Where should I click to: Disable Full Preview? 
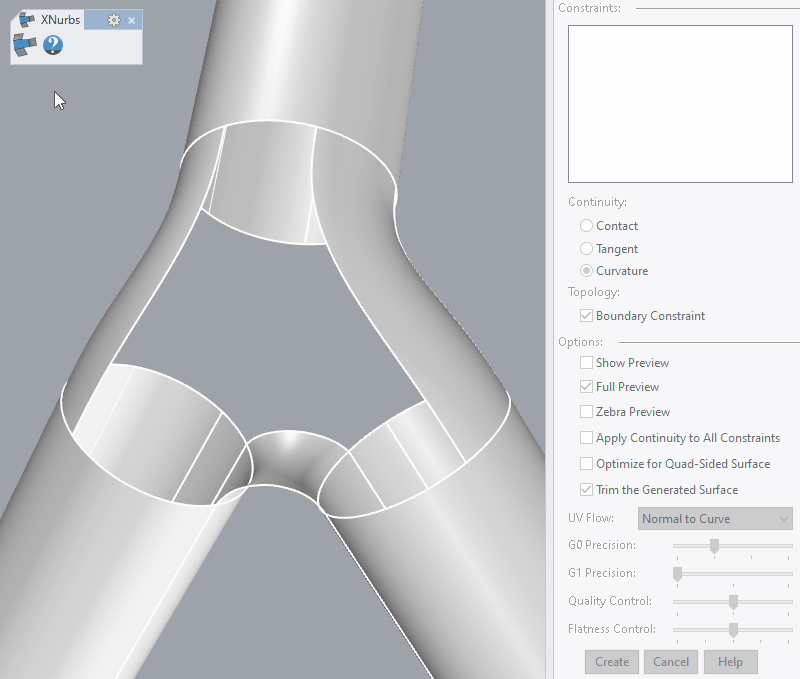588,387
